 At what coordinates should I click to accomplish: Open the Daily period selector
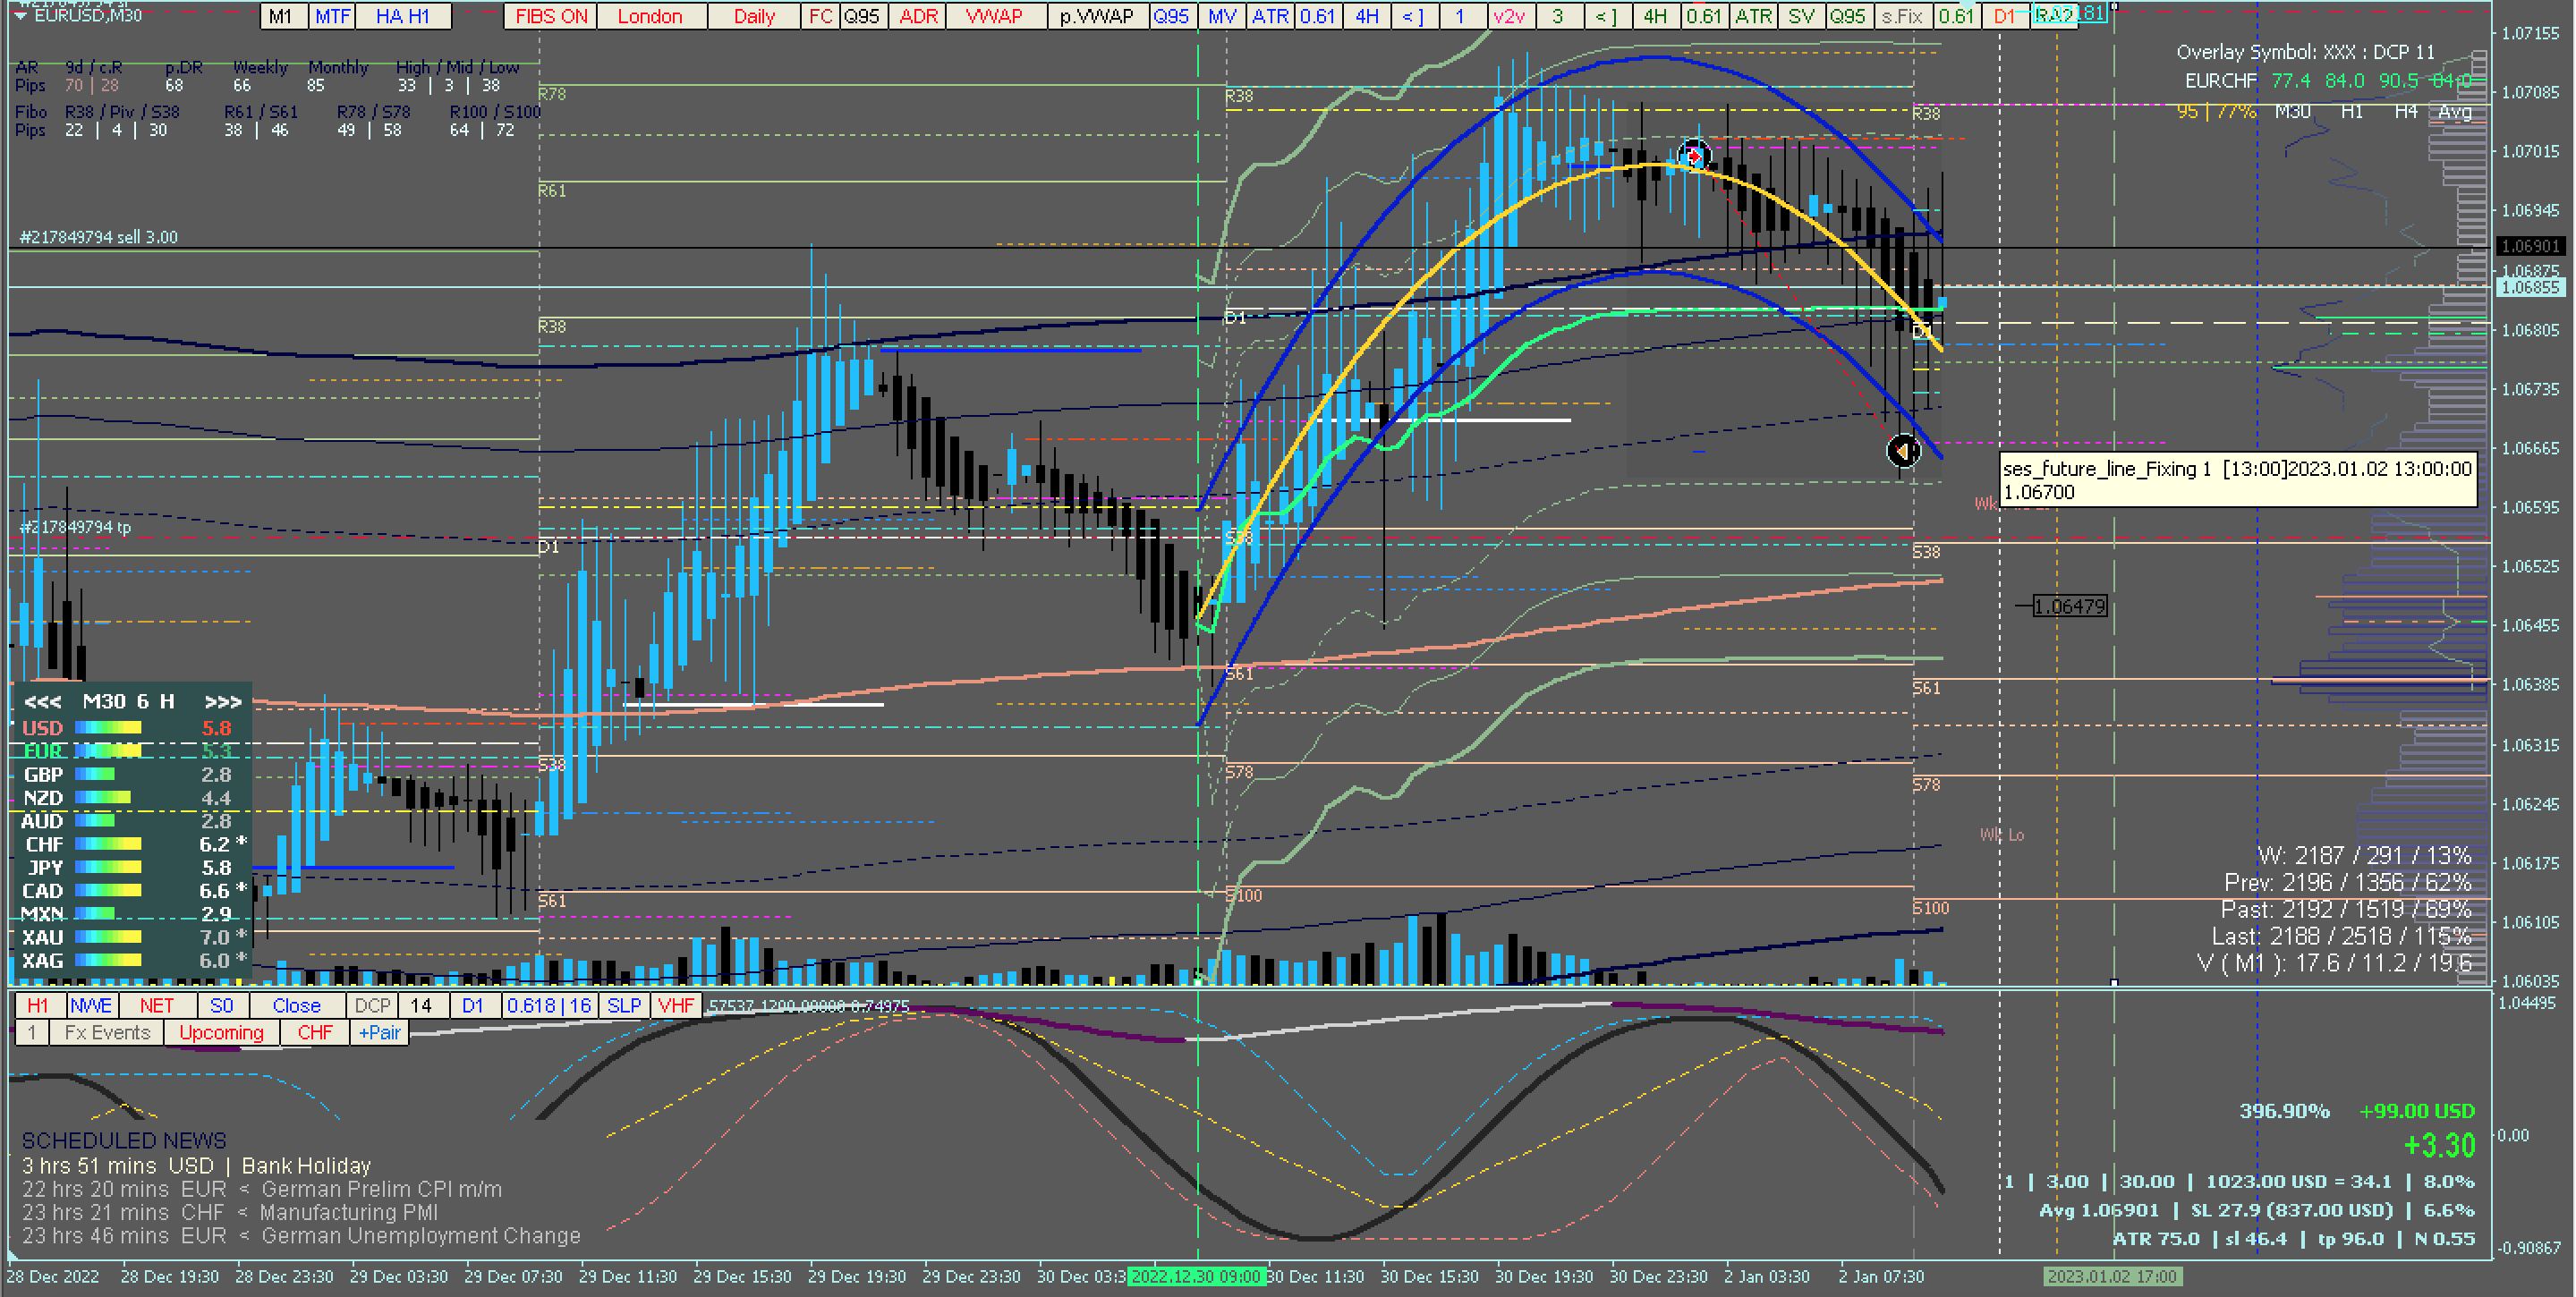tap(754, 16)
